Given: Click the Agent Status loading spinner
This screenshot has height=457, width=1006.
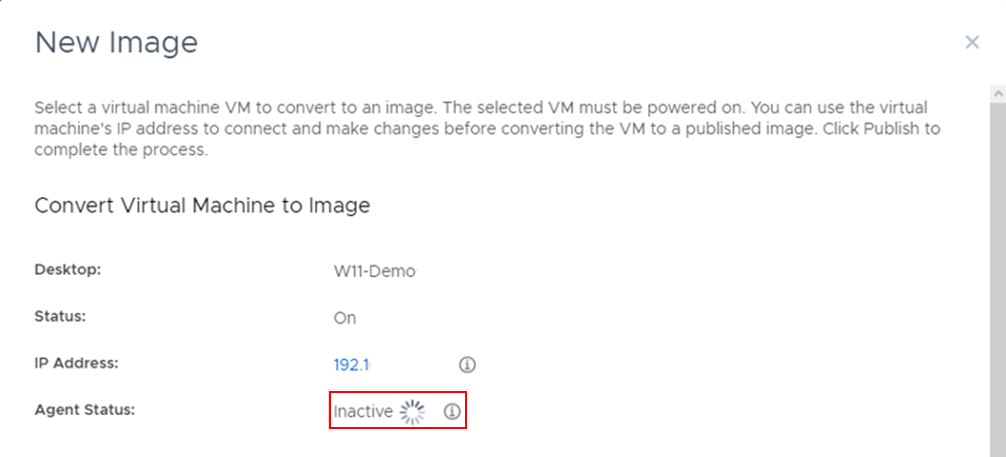Looking at the screenshot, I should pyautogui.click(x=413, y=411).
